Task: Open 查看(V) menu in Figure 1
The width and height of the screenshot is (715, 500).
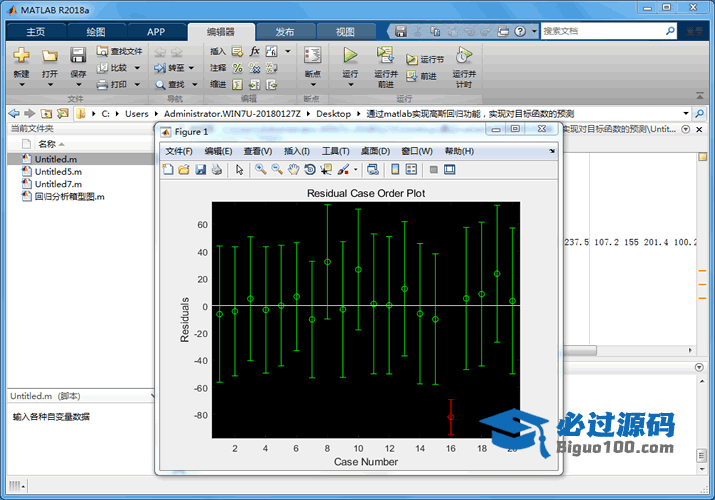Action: [x=258, y=151]
